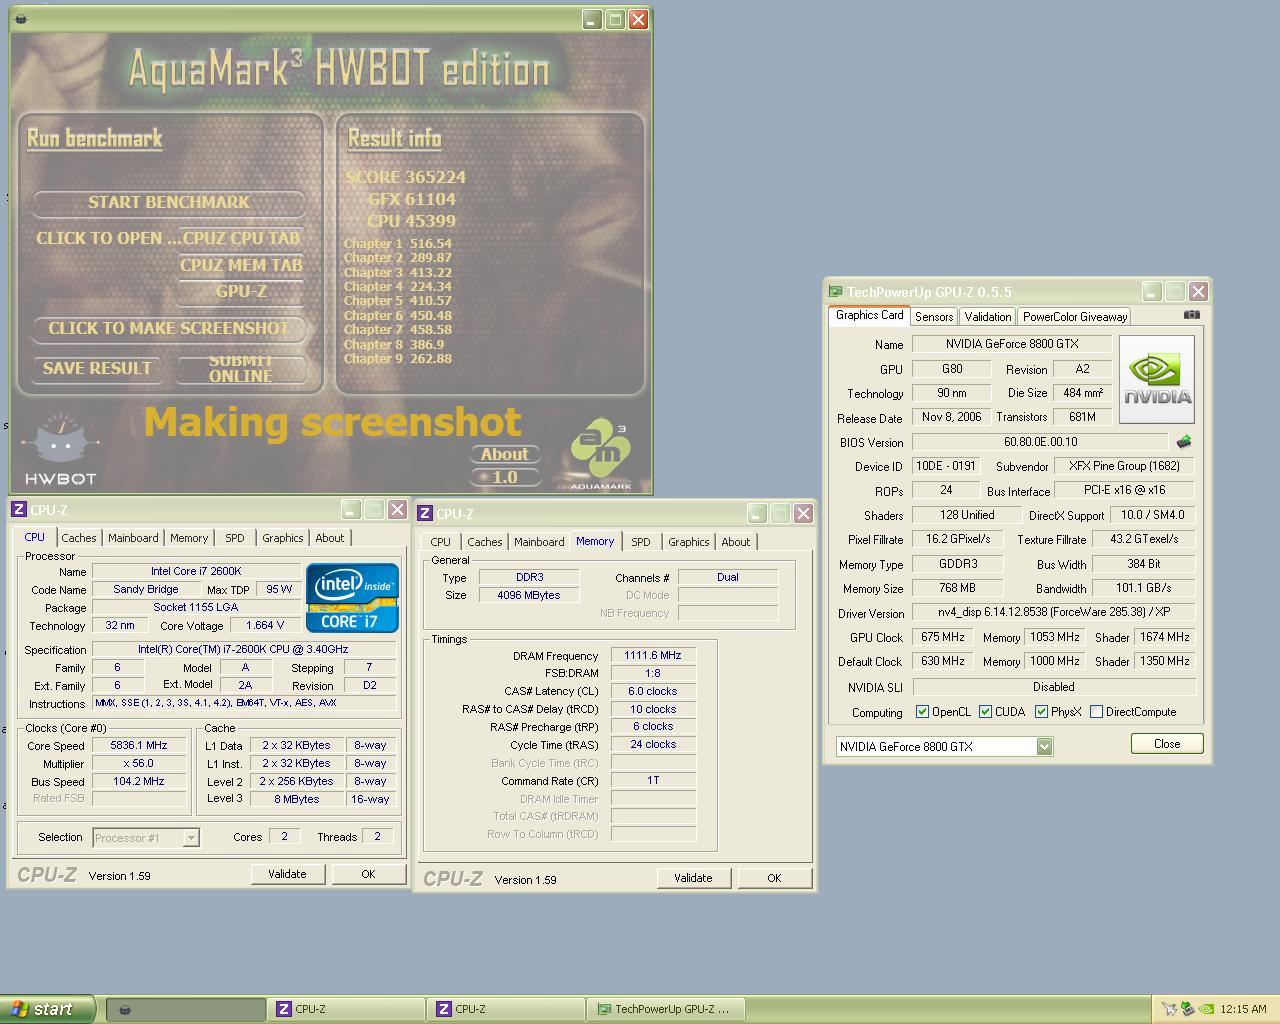Click the DRAM Frequency value 1111.6 MHz
The image size is (1280, 1024).
coord(653,656)
